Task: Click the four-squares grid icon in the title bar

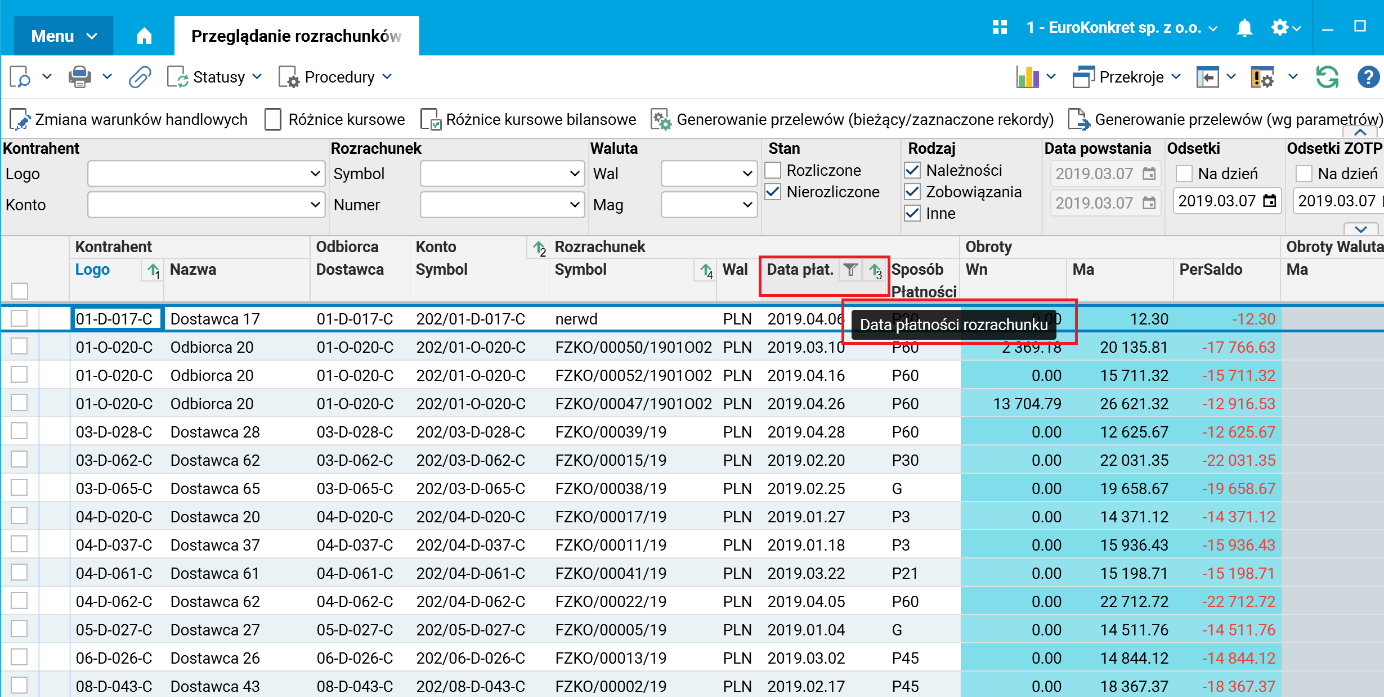Action: (x=999, y=28)
